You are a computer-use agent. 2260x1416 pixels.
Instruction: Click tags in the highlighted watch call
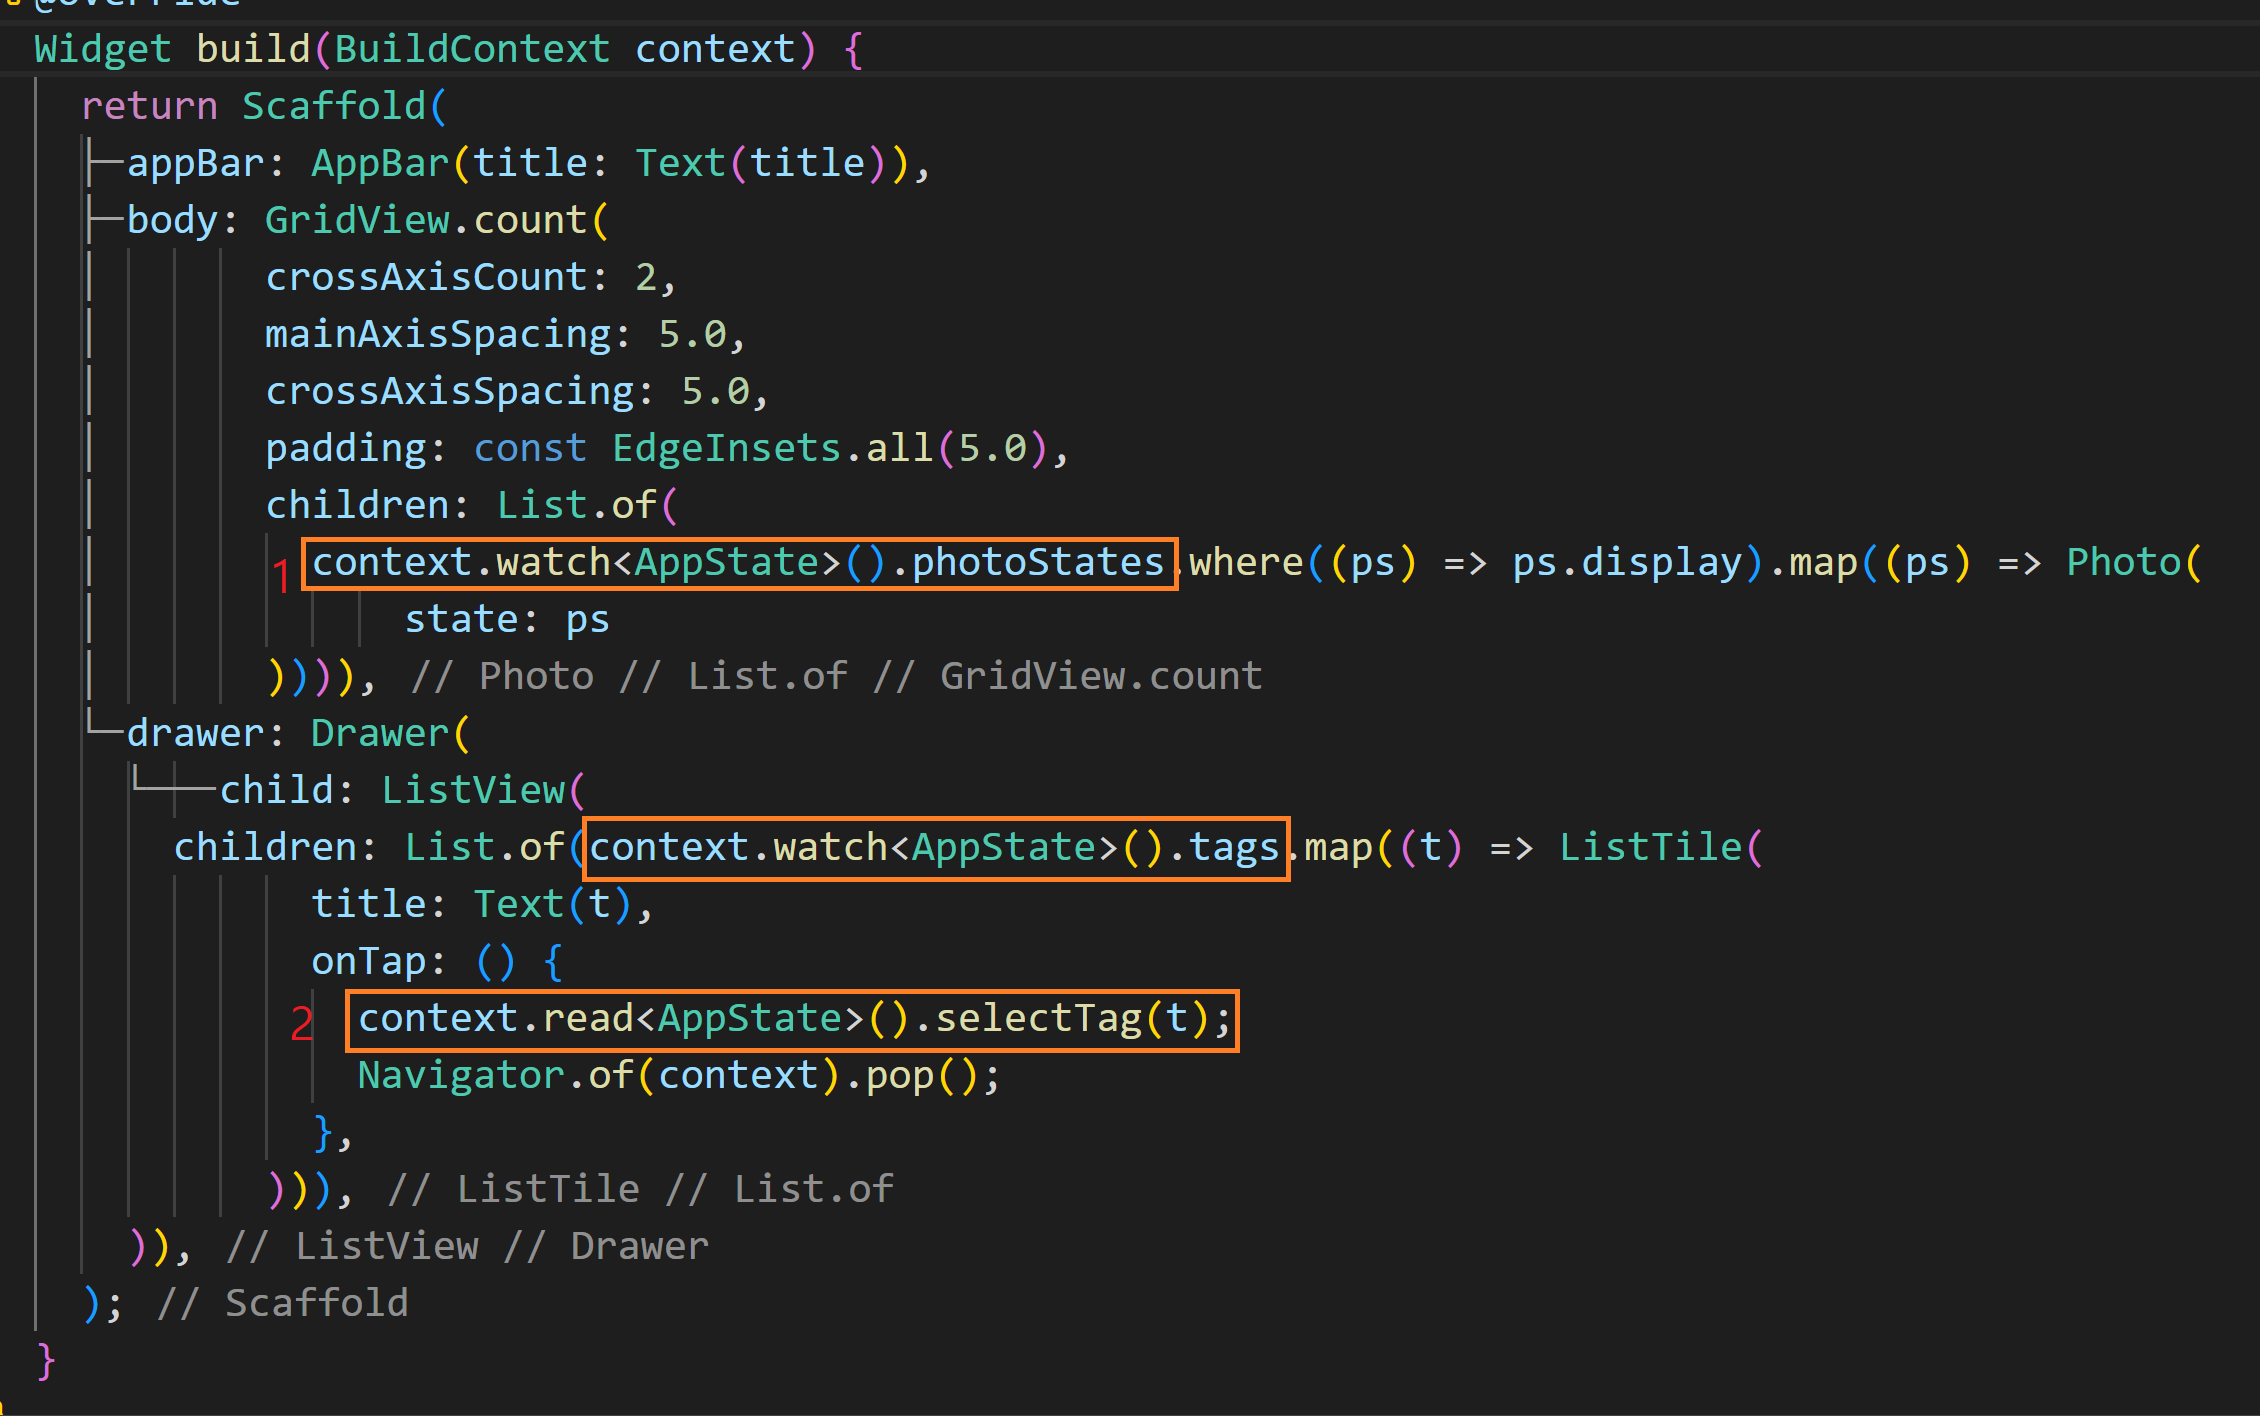[1233, 848]
